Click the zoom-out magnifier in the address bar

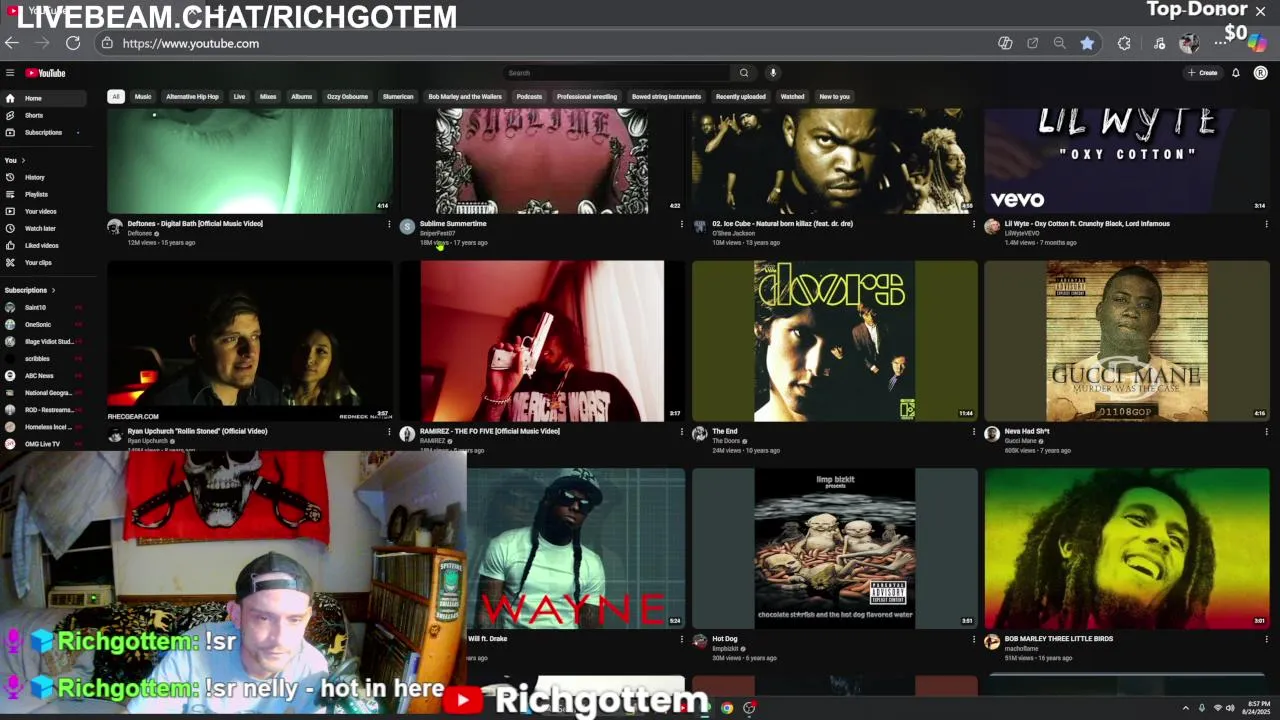point(1060,43)
